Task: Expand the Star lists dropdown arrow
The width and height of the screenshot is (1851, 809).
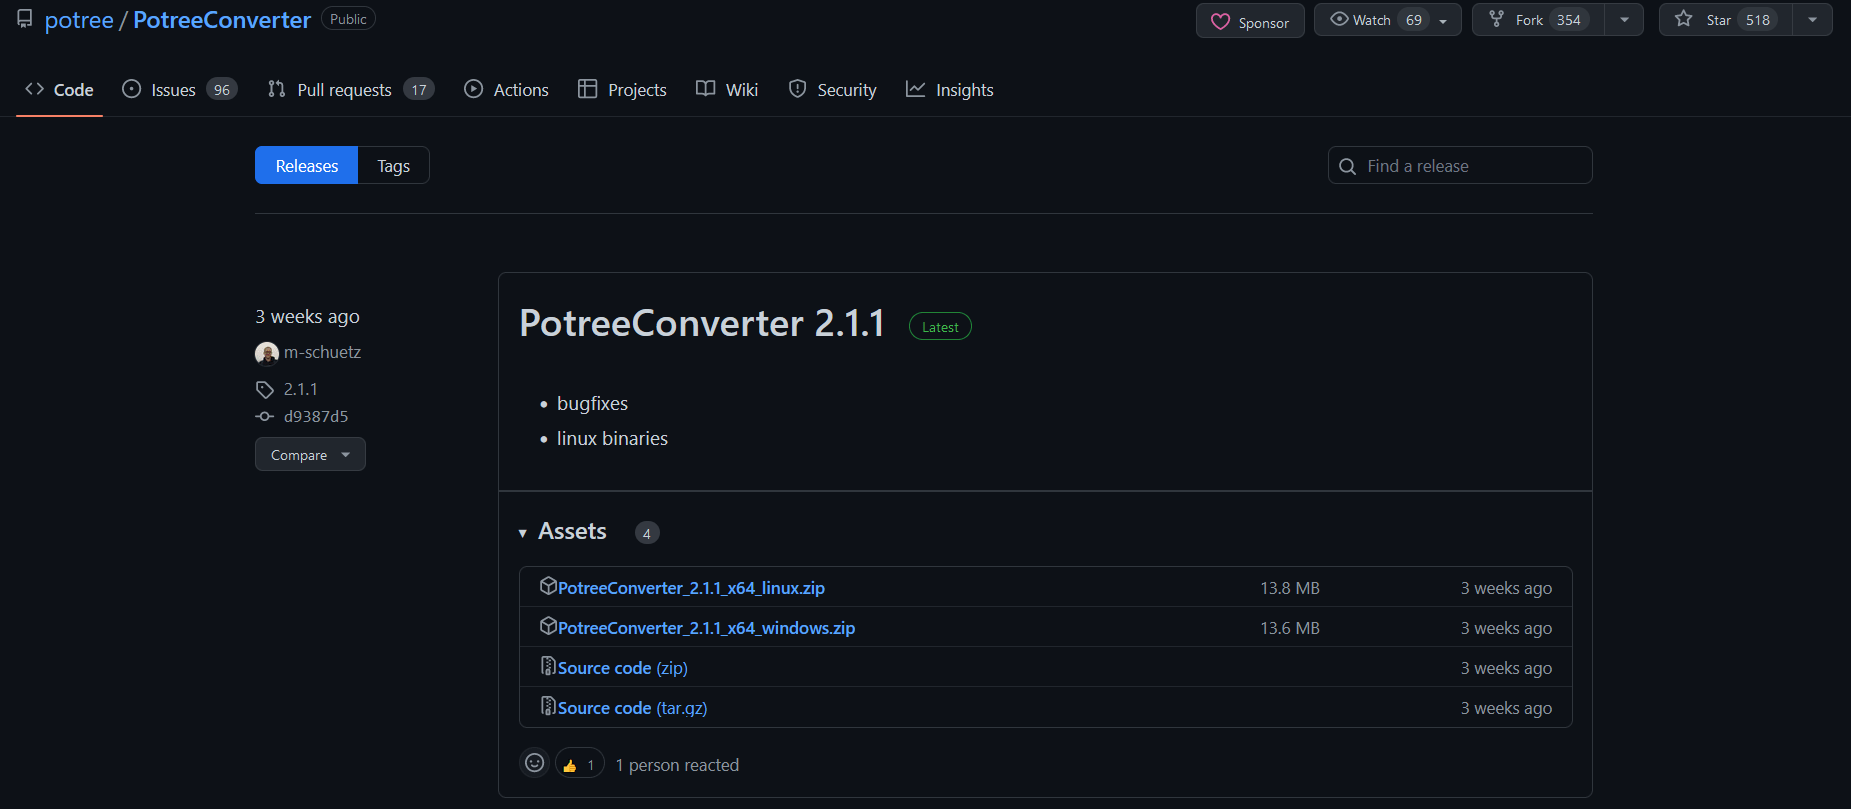Action: 1812,20
